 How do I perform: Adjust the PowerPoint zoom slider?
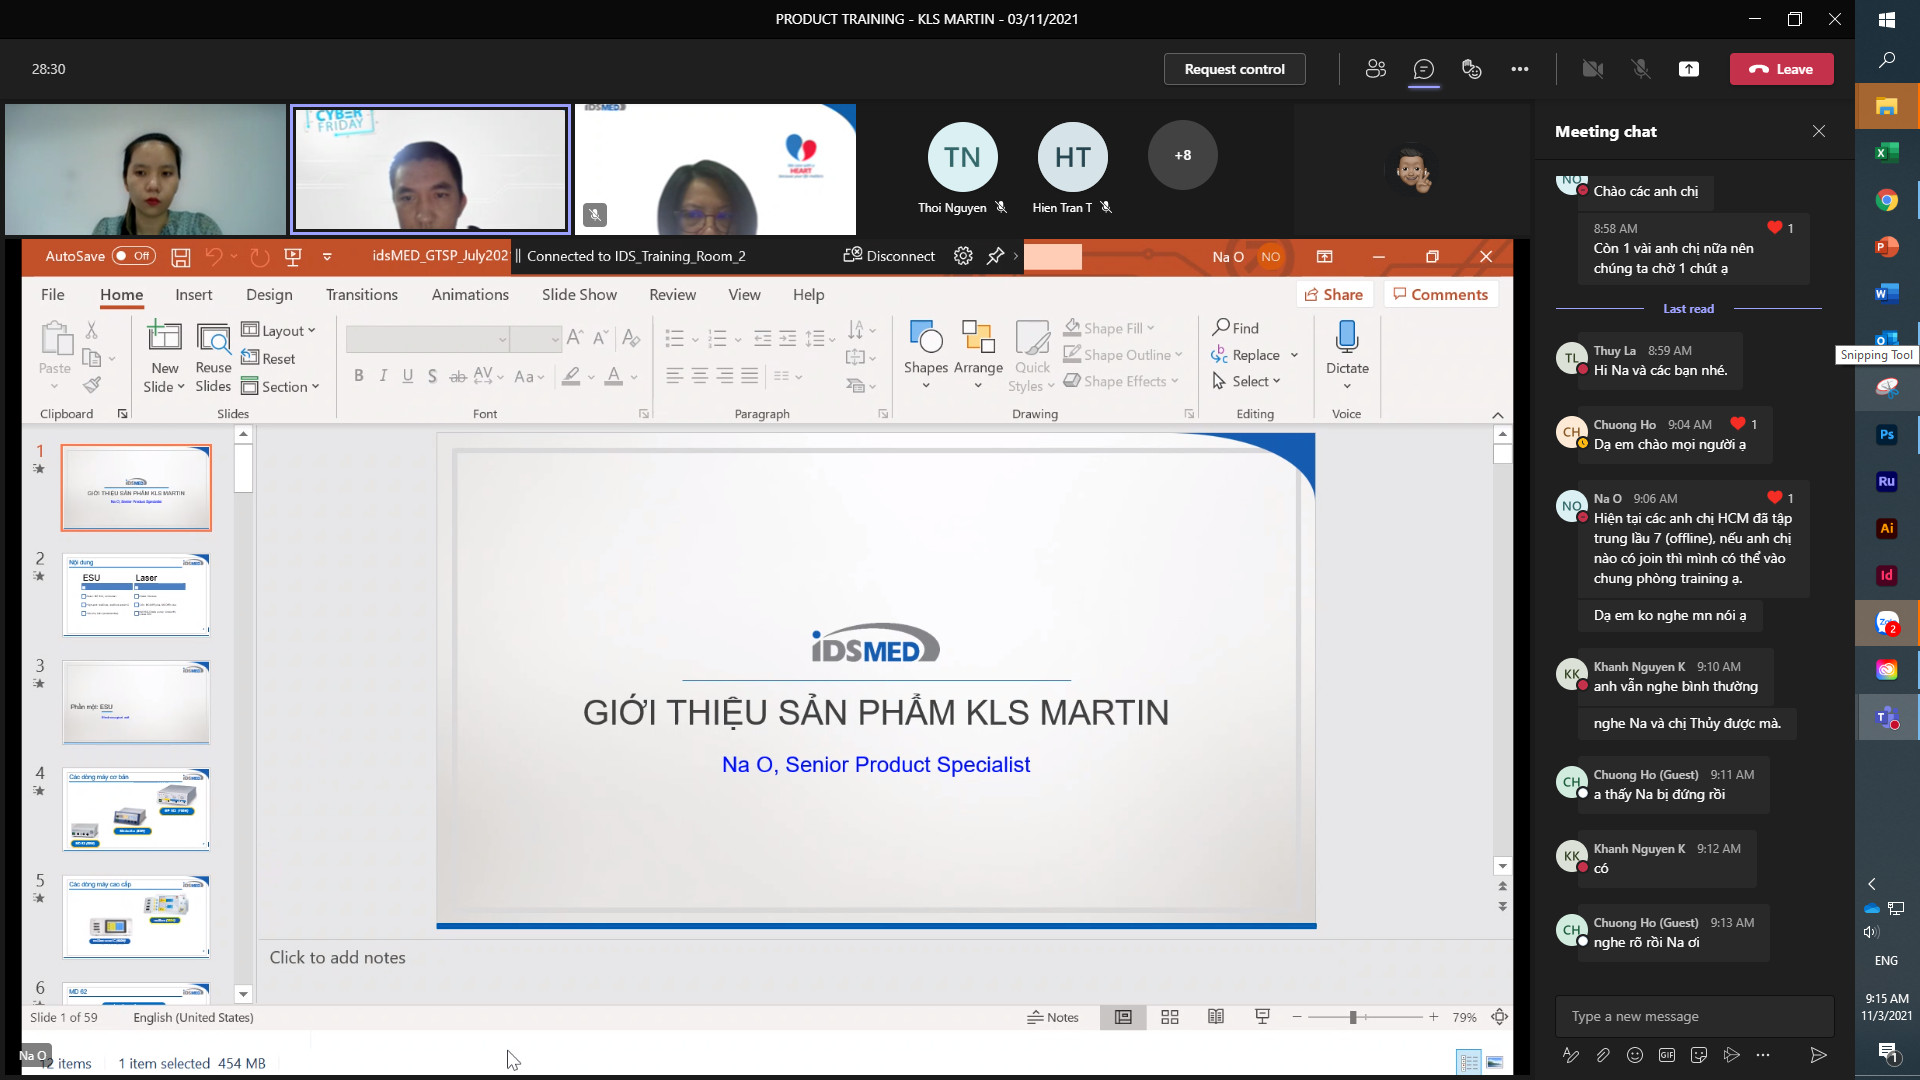pos(1353,1017)
